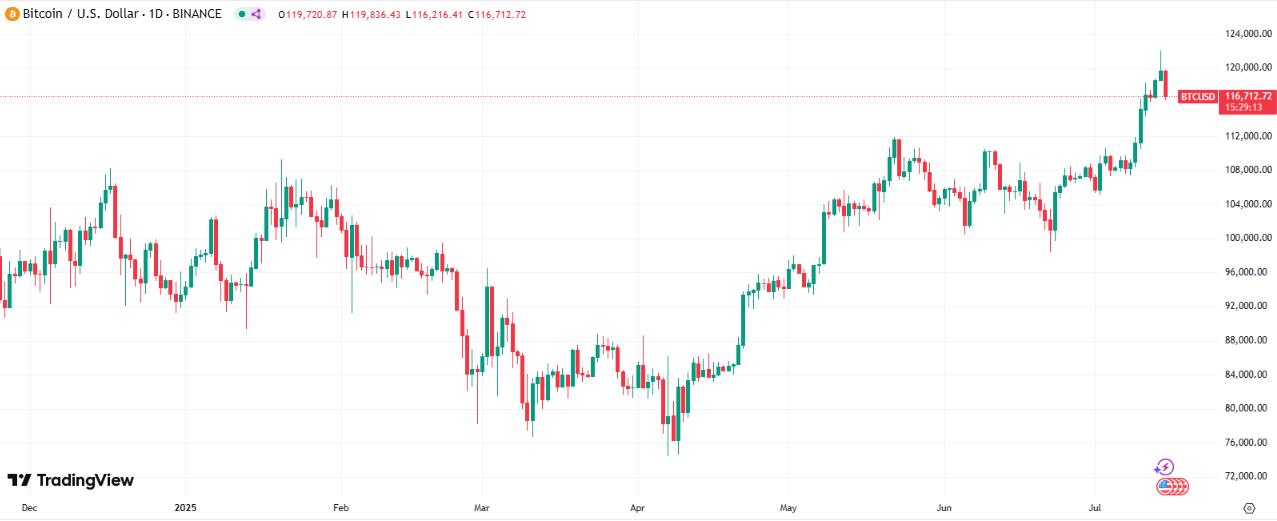The width and height of the screenshot is (1277, 521).
Task: Click the green market status dot
Action: point(242,14)
